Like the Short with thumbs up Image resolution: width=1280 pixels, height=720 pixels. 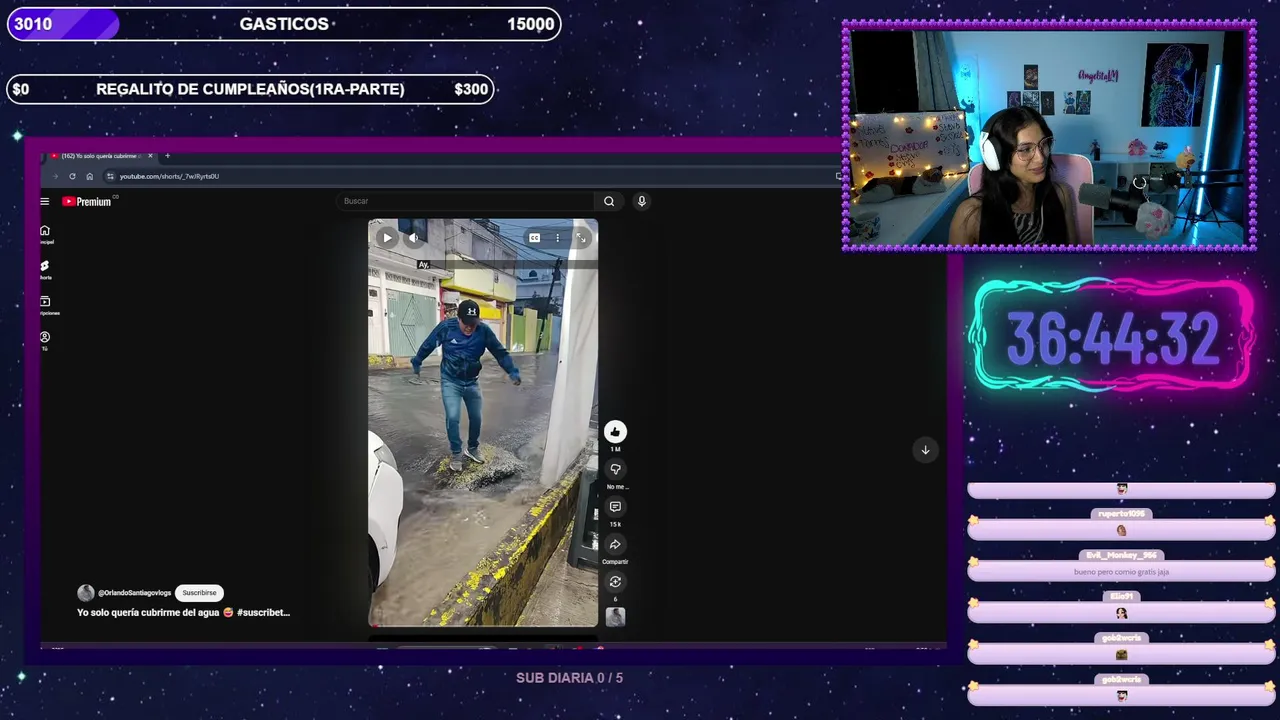[x=615, y=431]
